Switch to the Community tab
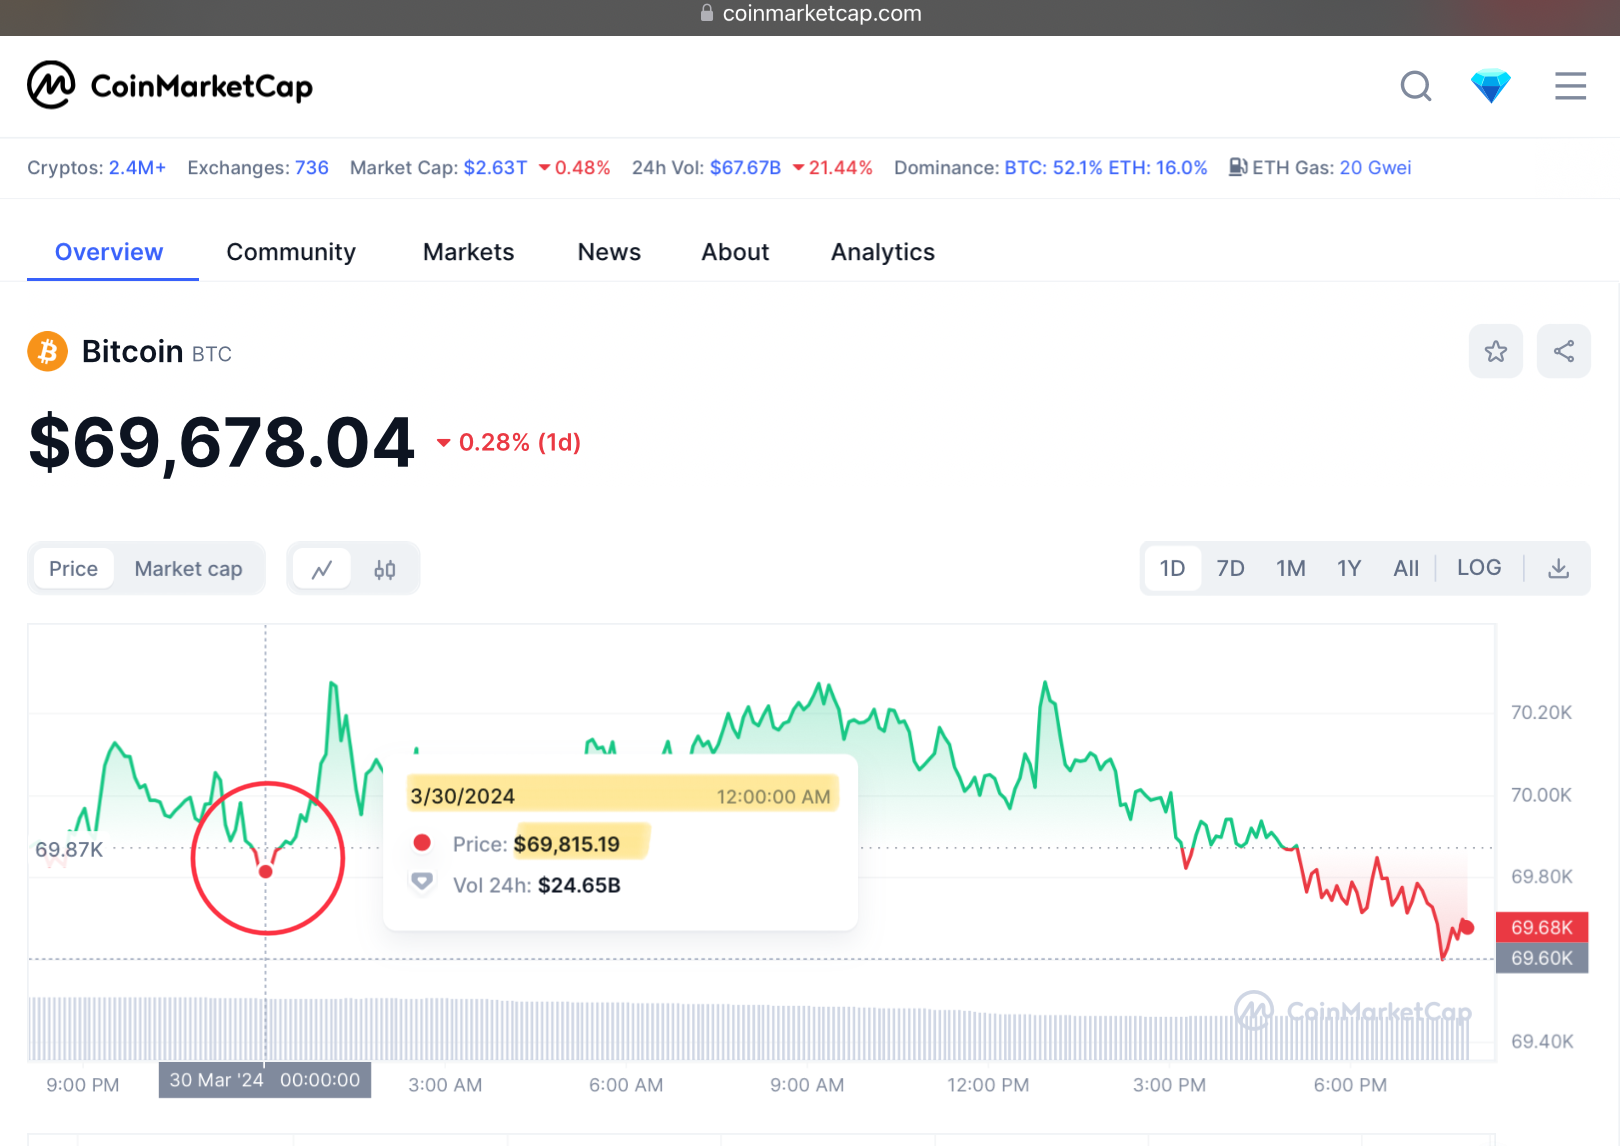Image resolution: width=1620 pixels, height=1146 pixels. point(291,252)
